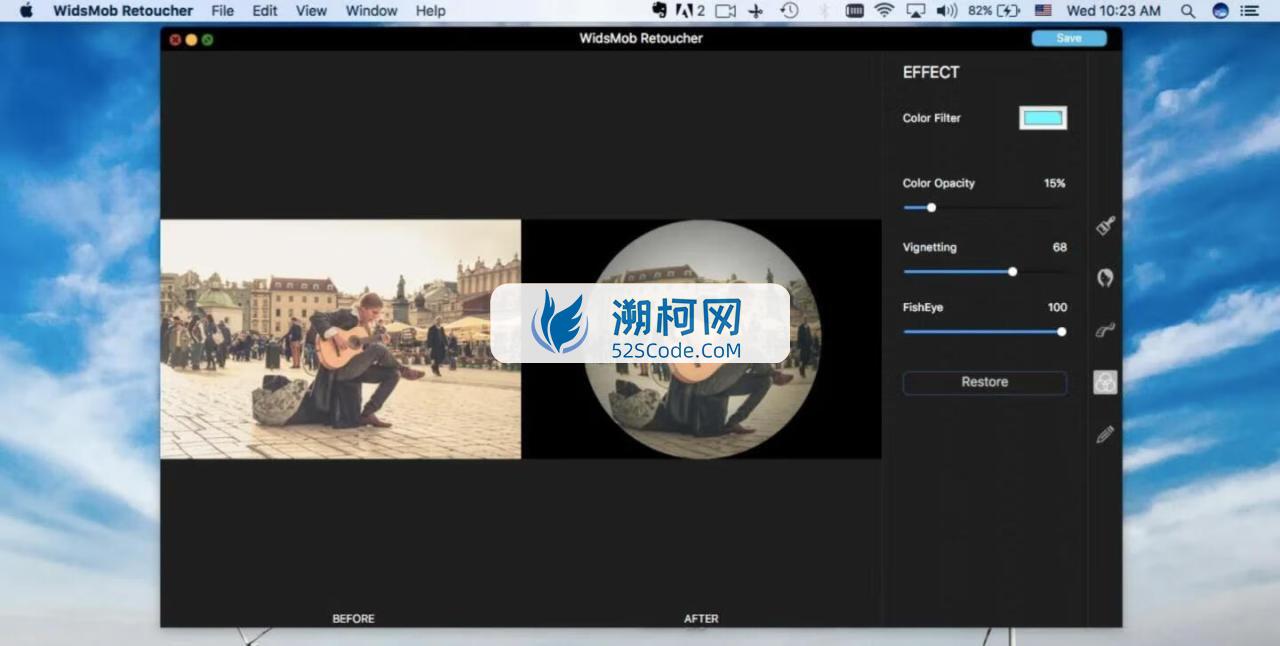
Task: Click the AFTER label
Action: tap(701, 618)
